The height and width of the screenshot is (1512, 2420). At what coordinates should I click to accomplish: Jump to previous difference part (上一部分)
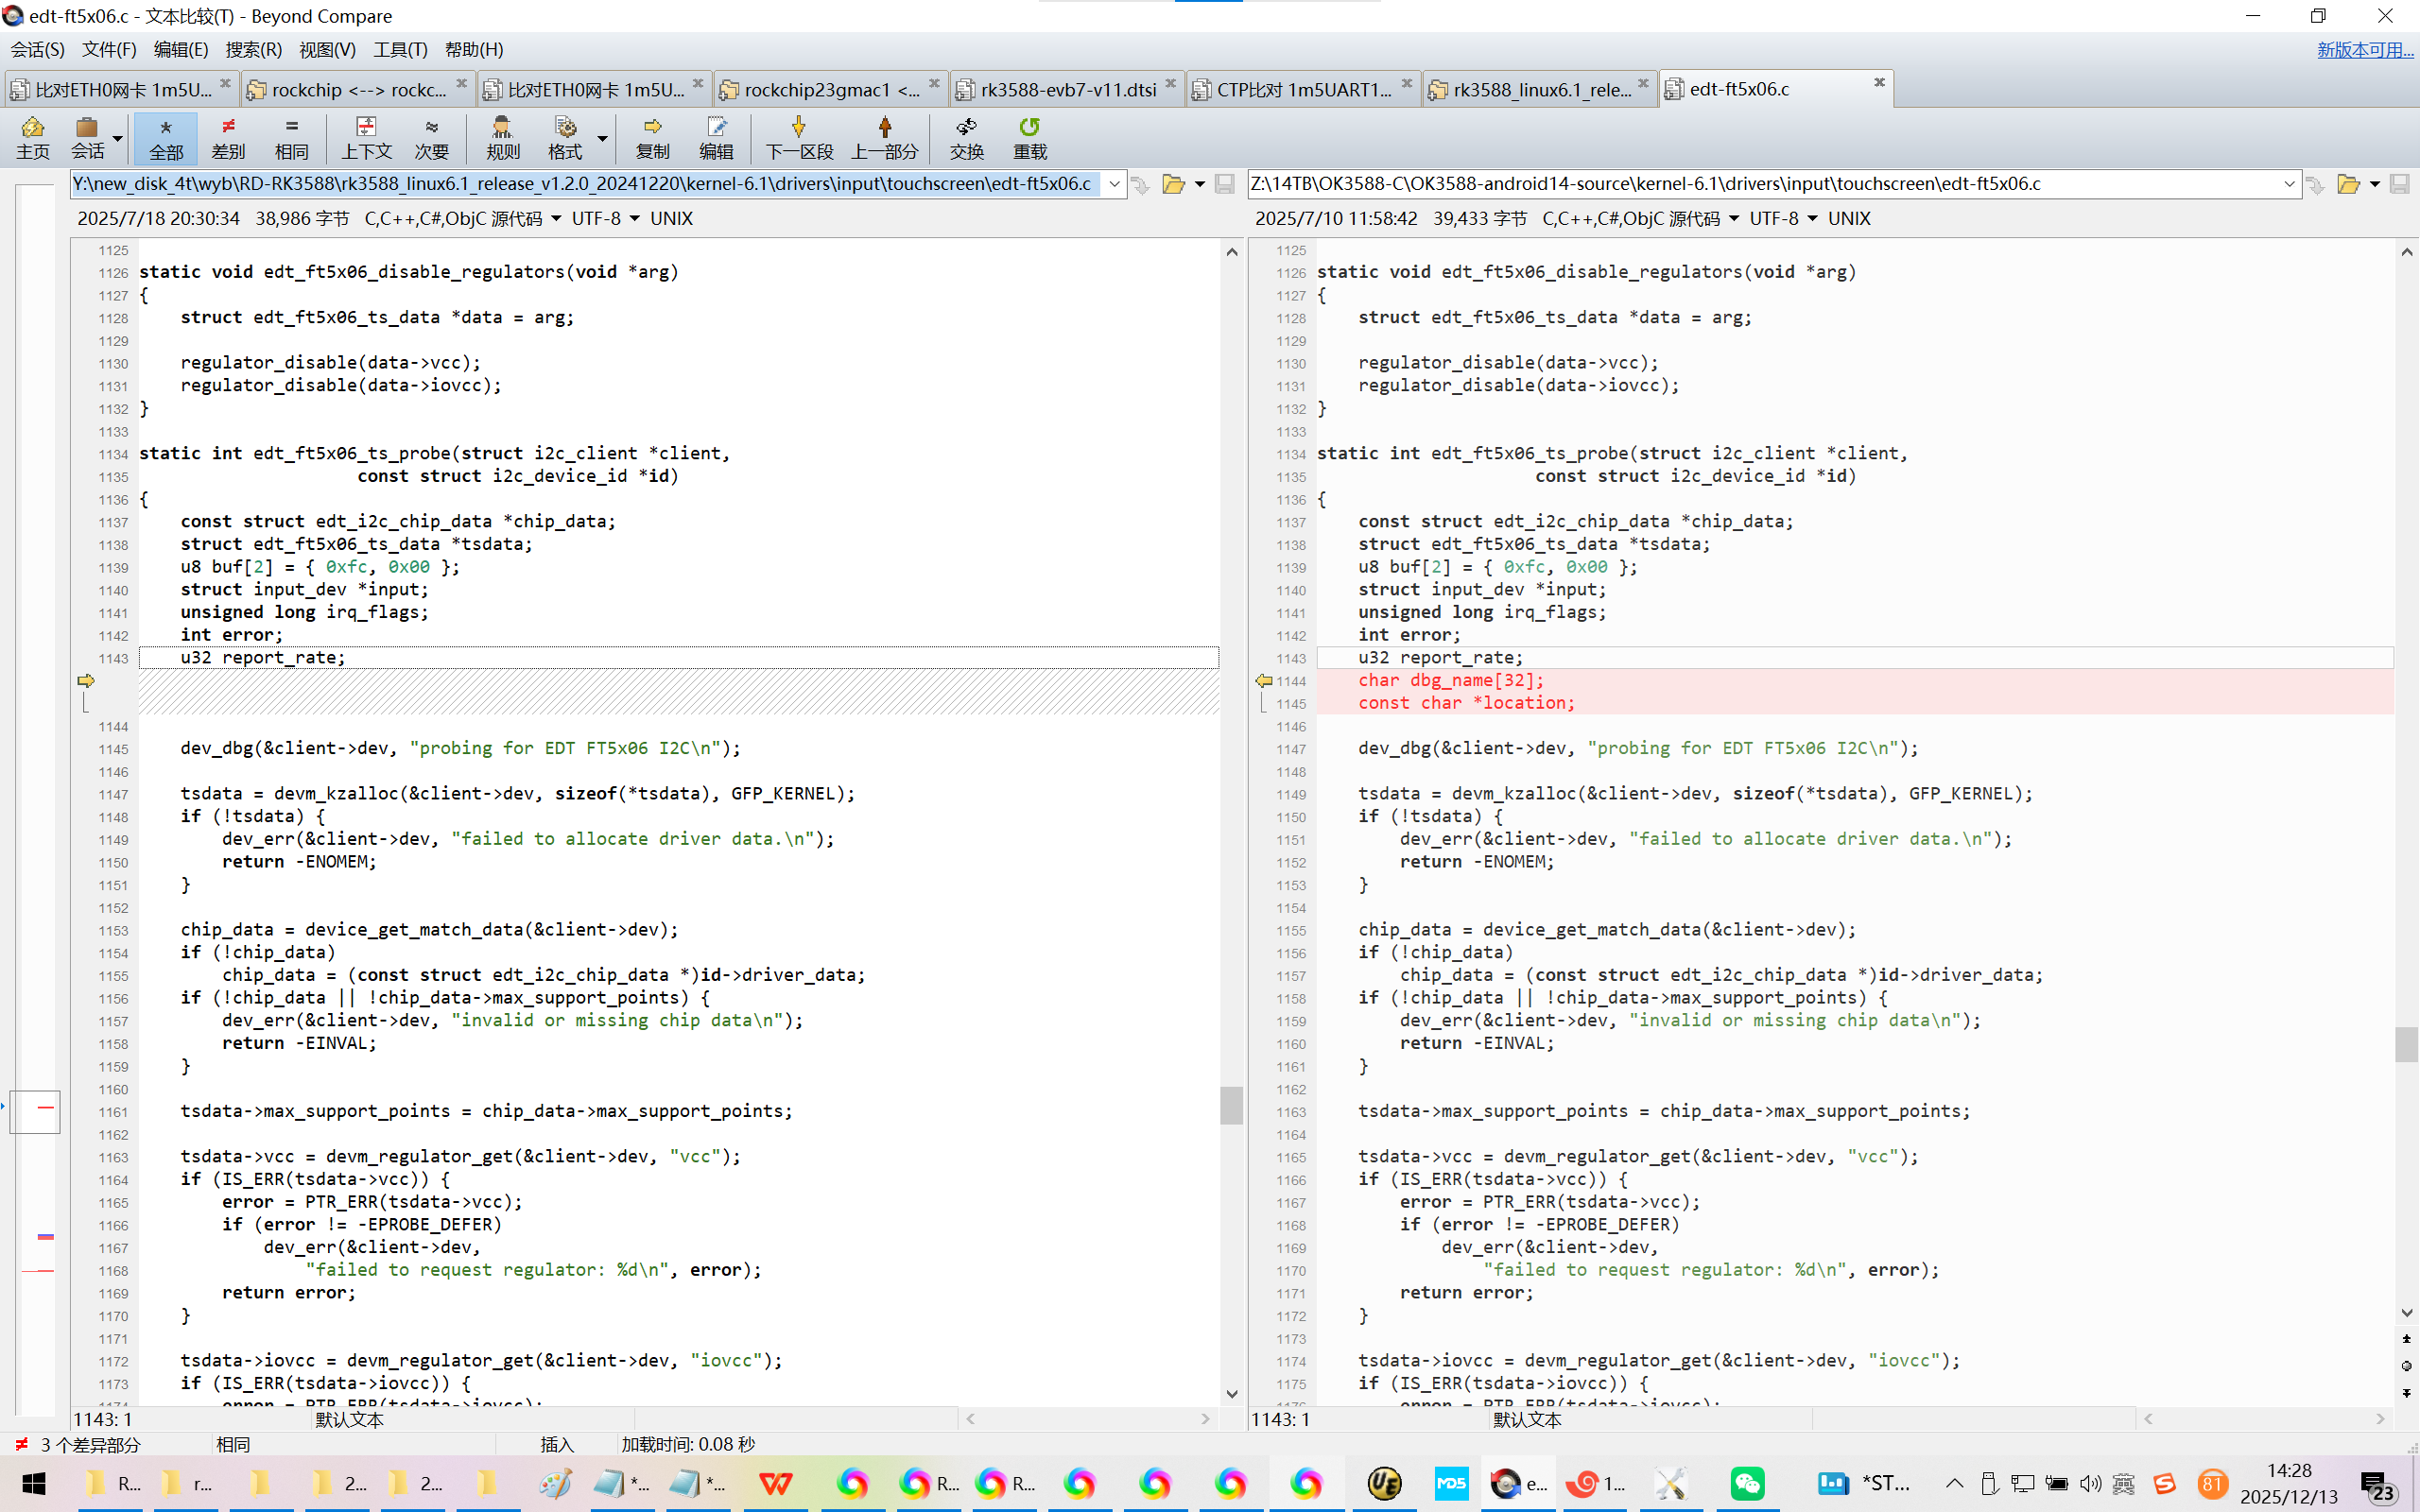[884, 137]
